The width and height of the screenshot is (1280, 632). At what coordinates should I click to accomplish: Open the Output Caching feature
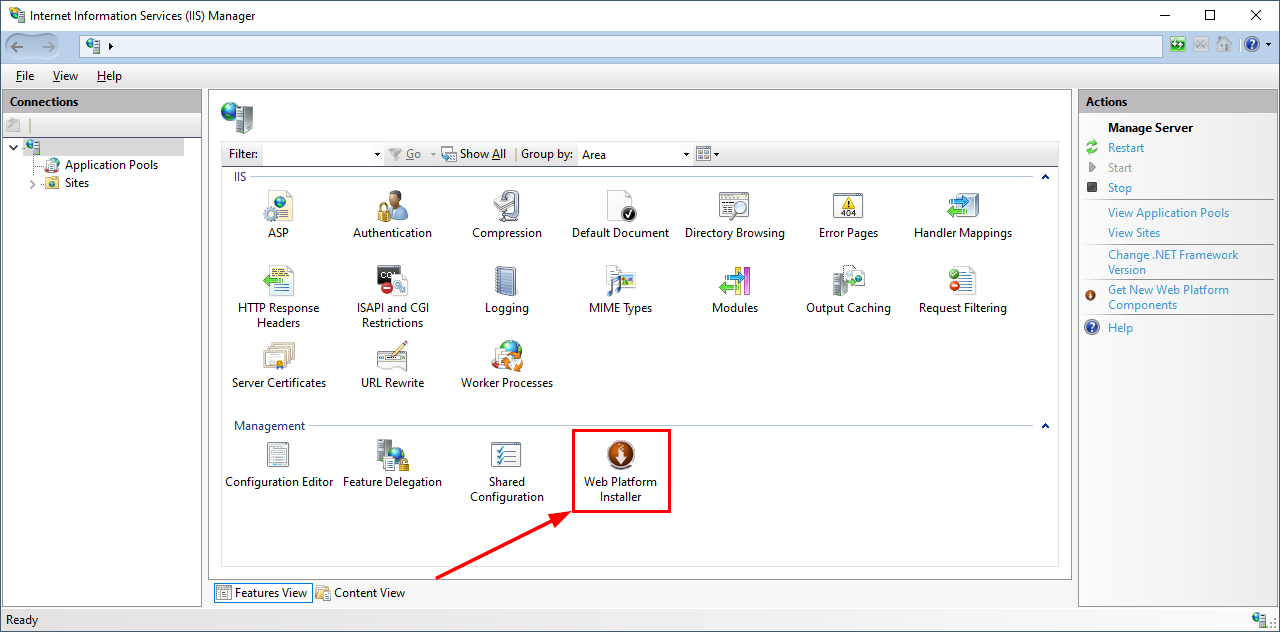[x=848, y=291]
